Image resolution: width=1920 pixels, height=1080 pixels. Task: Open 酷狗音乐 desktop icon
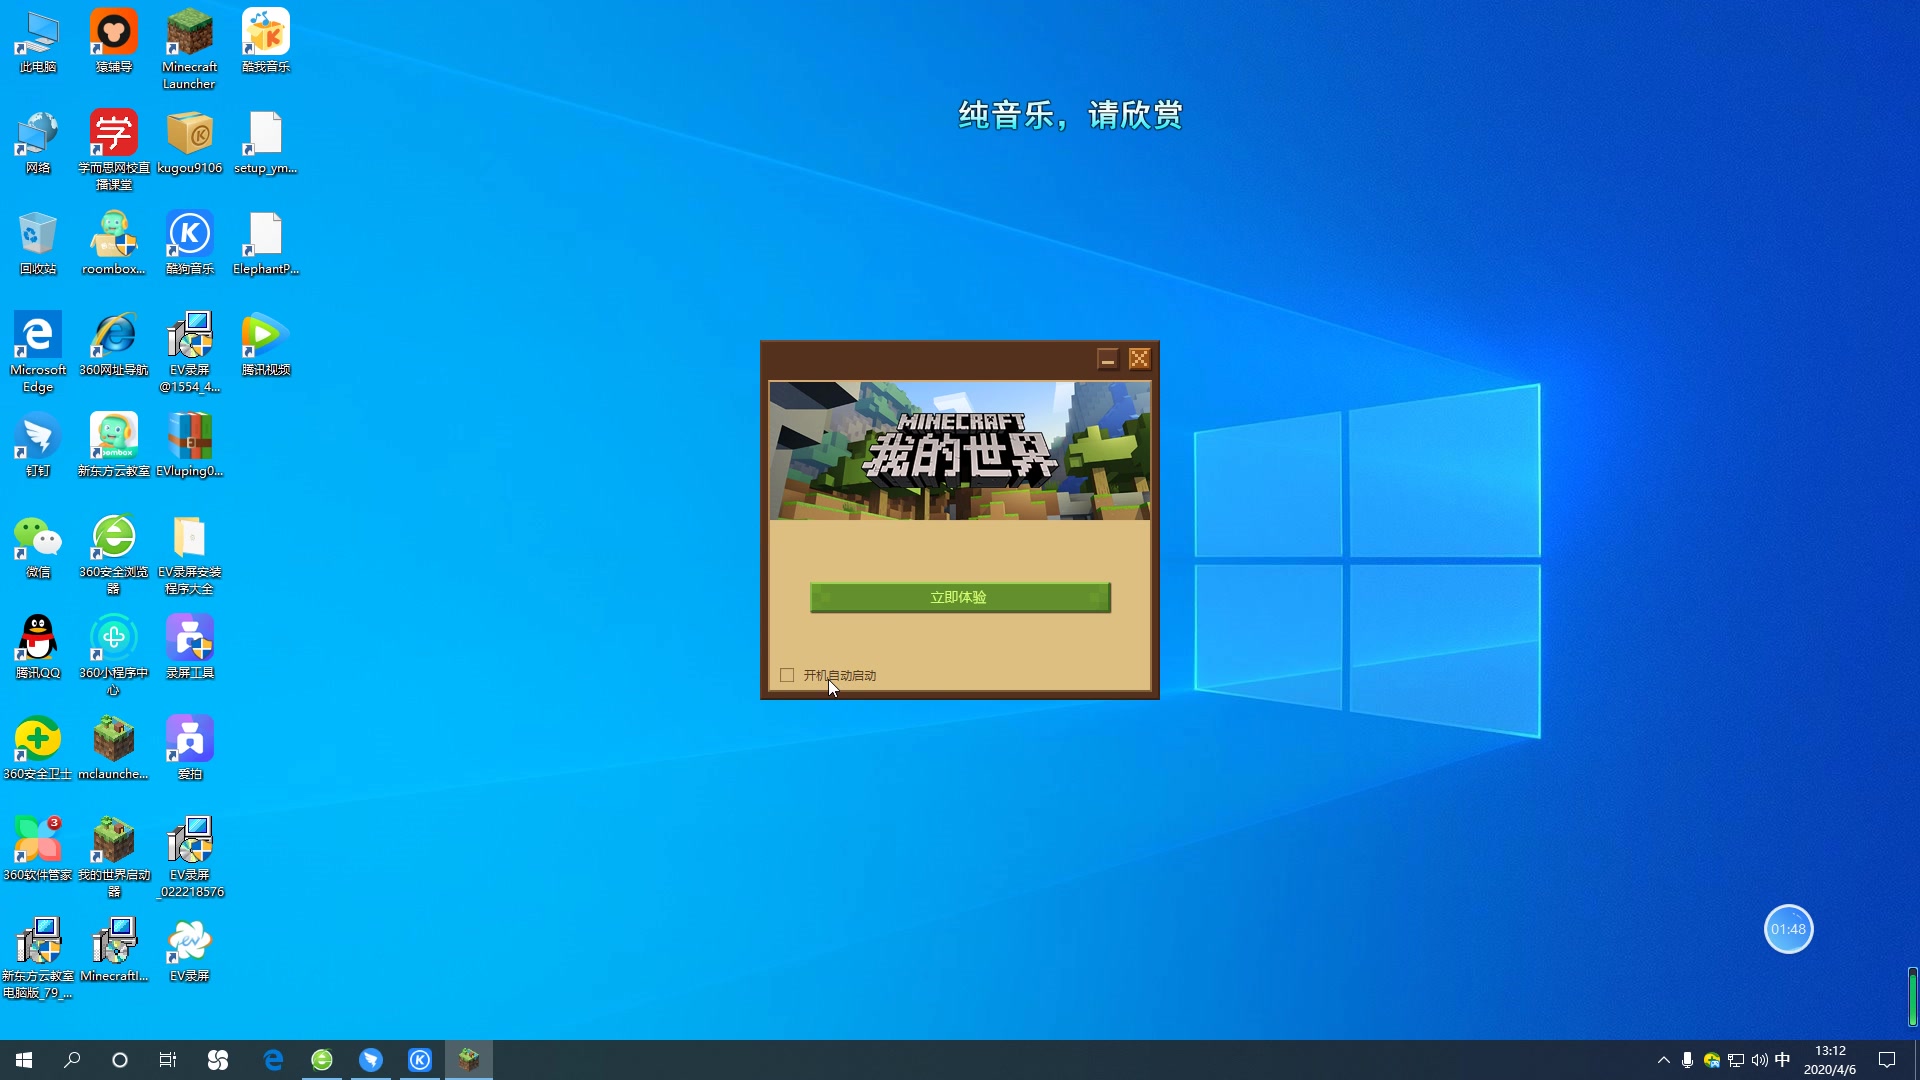pos(190,244)
